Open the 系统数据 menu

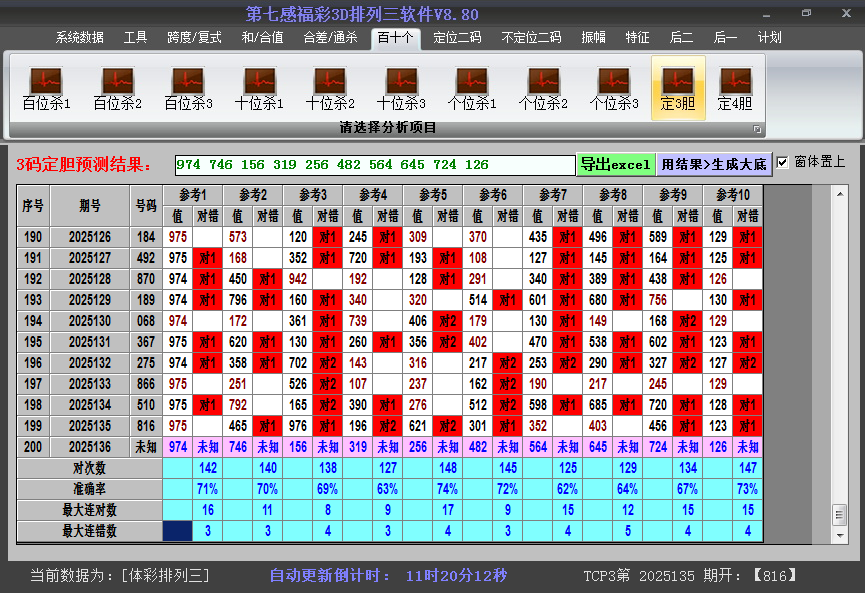[x=80, y=38]
